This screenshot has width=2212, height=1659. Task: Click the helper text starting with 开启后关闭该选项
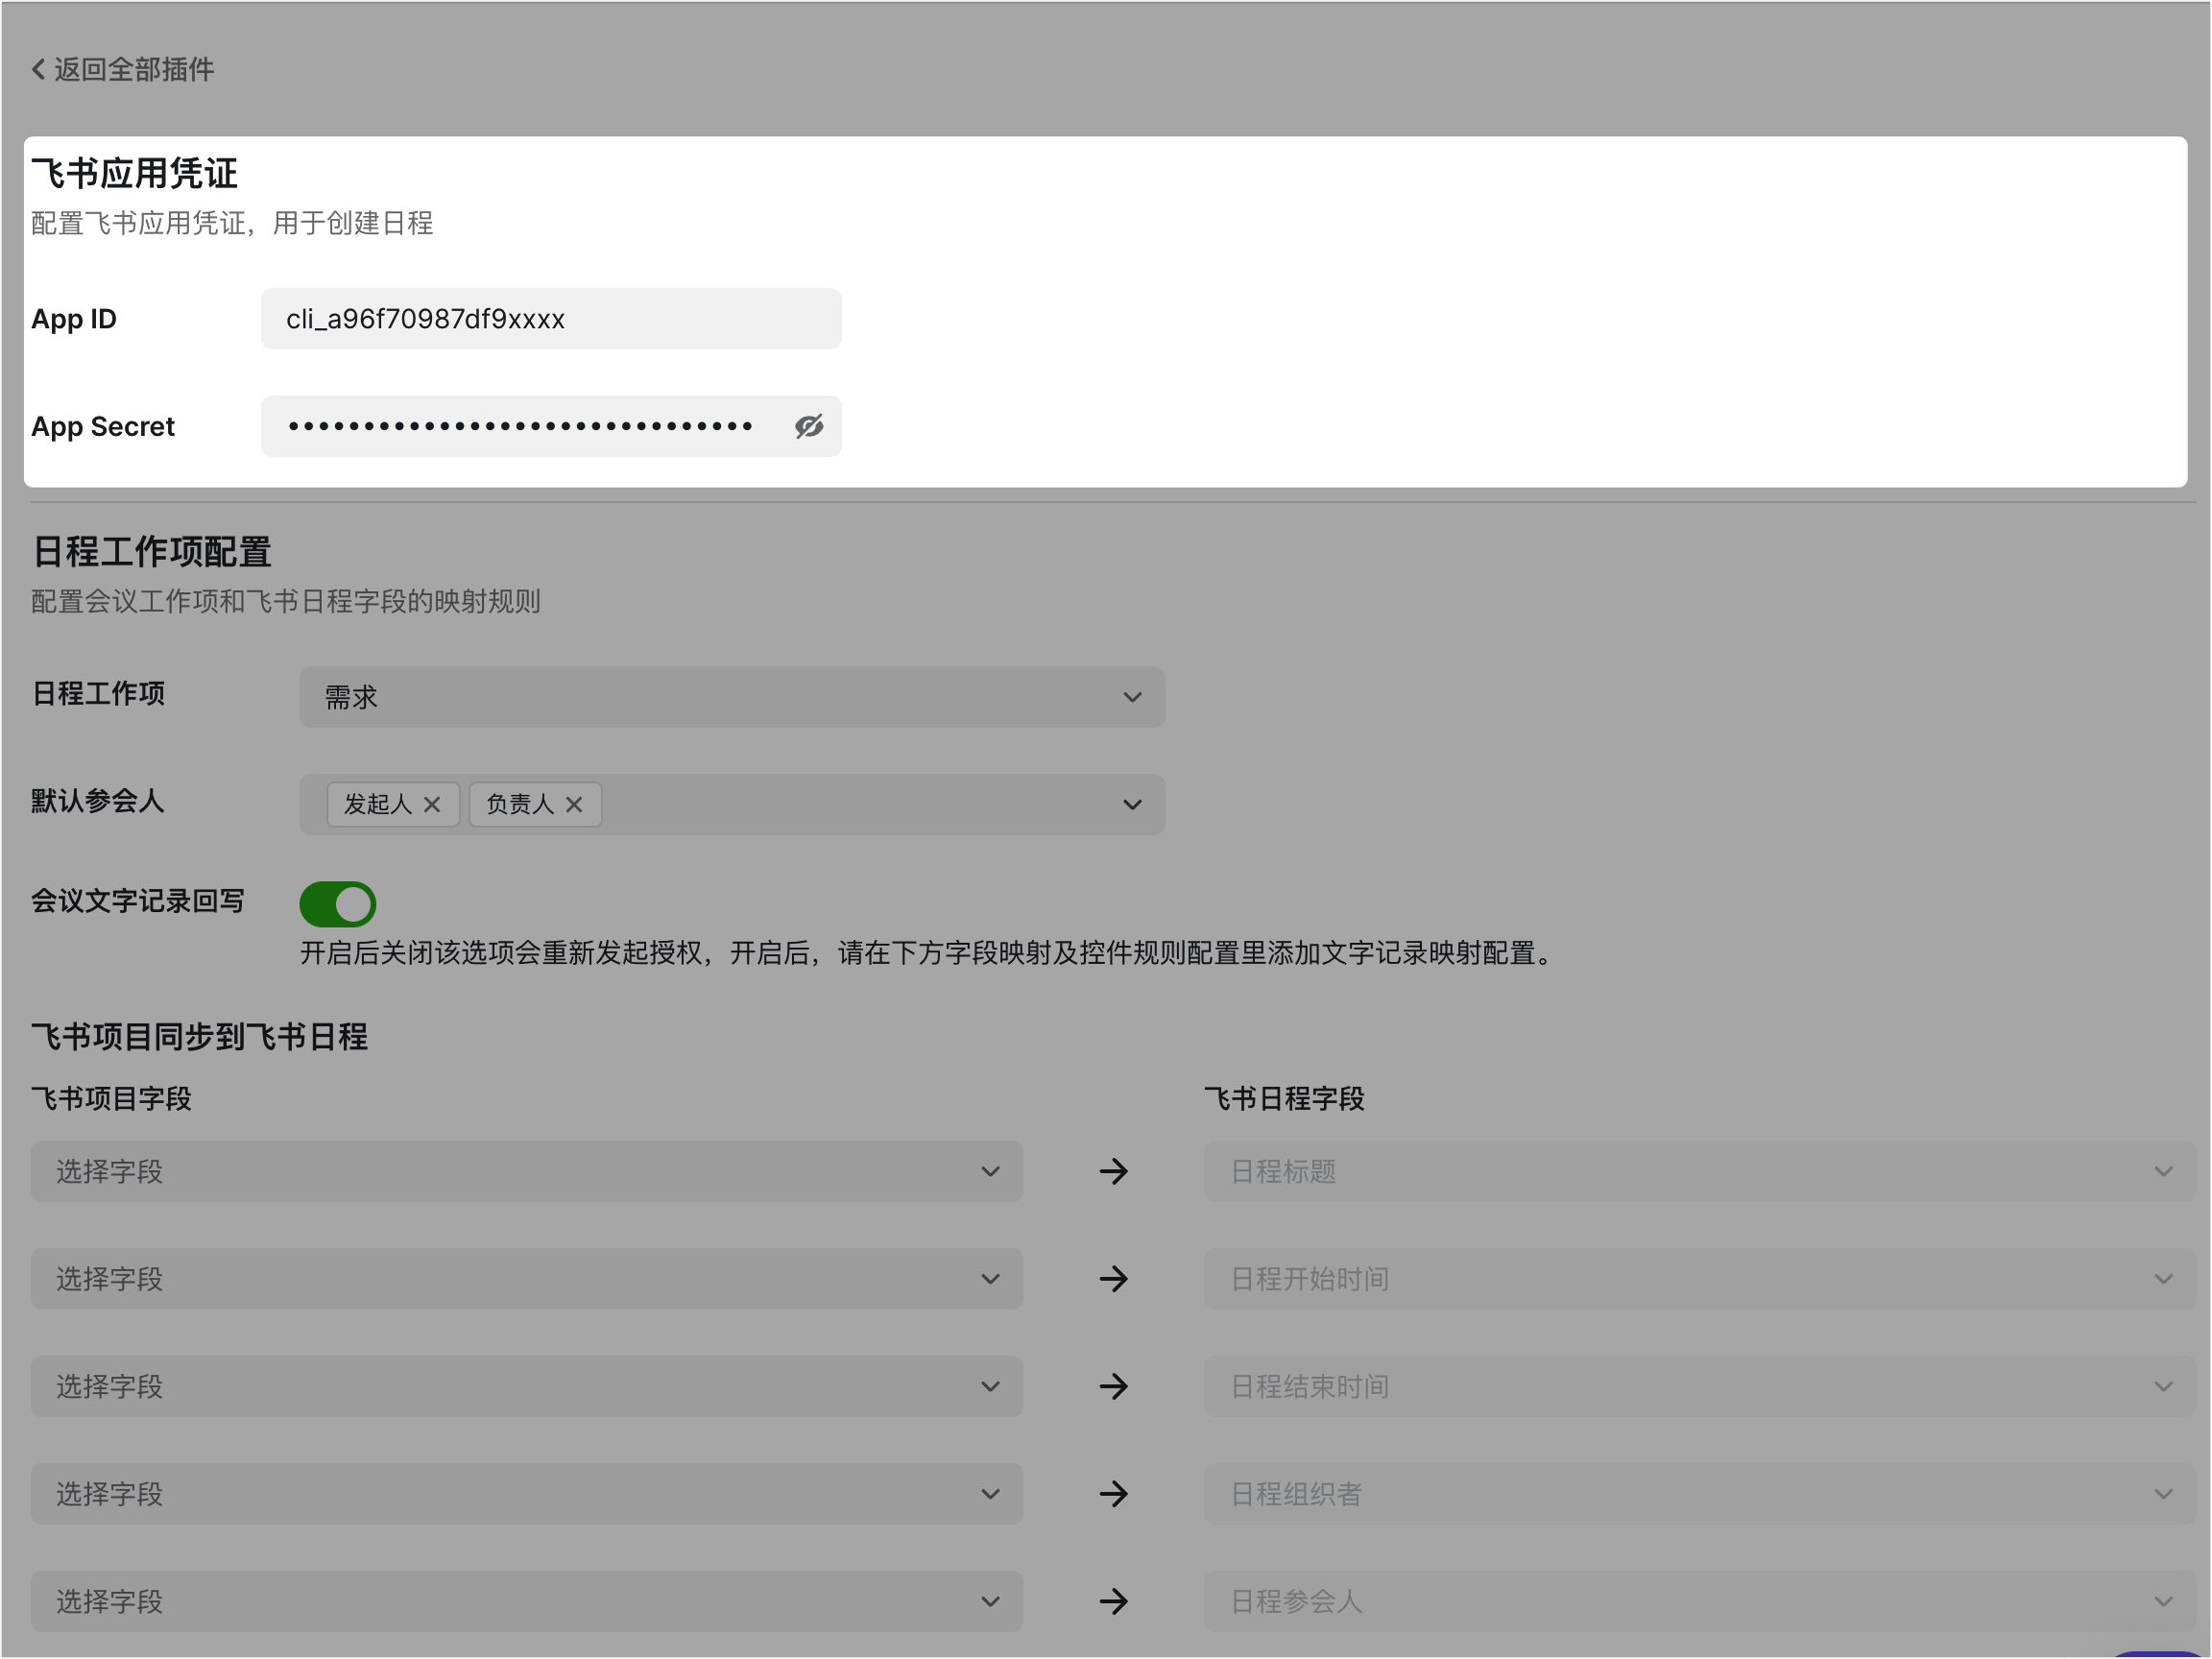pyautogui.click(x=928, y=953)
